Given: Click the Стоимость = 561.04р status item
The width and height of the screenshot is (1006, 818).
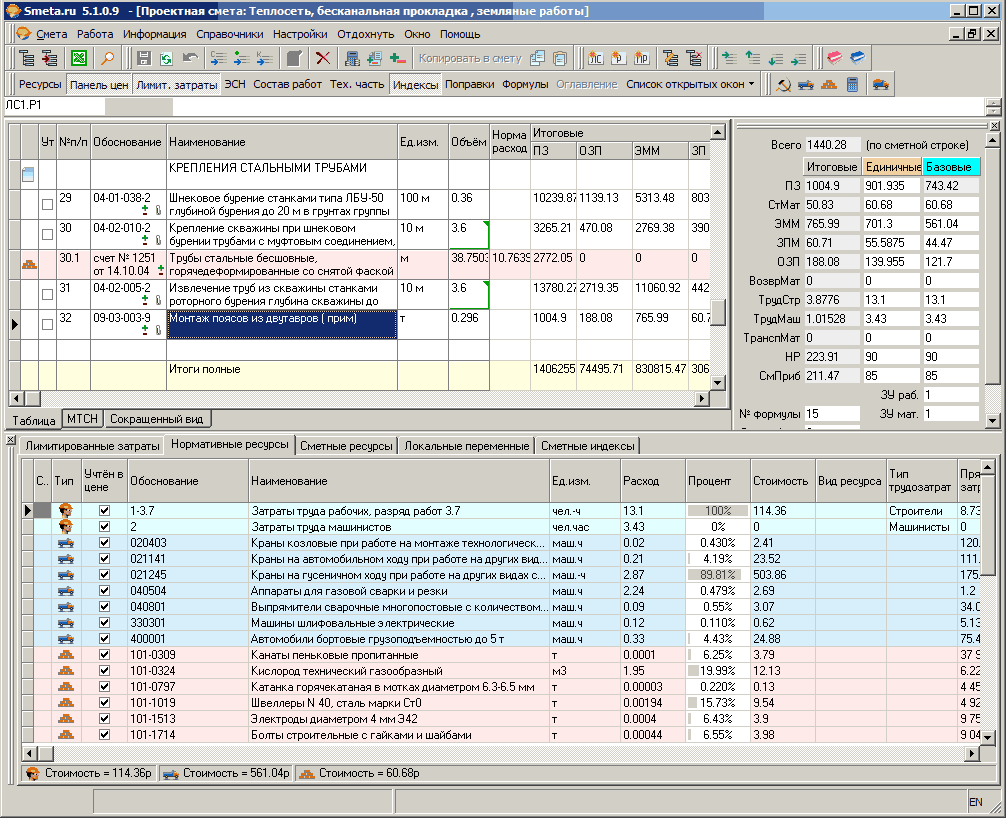Looking at the screenshot, I should point(226,774).
